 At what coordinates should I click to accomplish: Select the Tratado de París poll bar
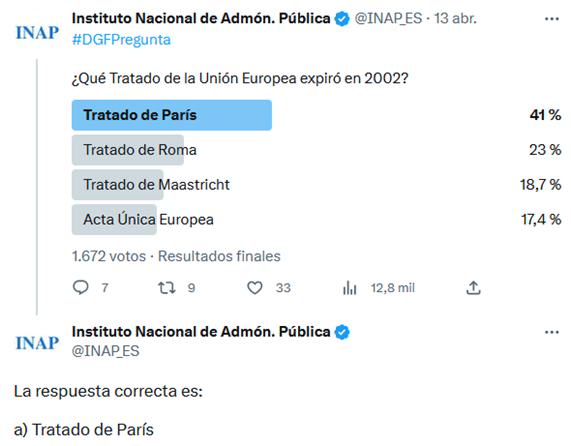pyautogui.click(x=172, y=115)
